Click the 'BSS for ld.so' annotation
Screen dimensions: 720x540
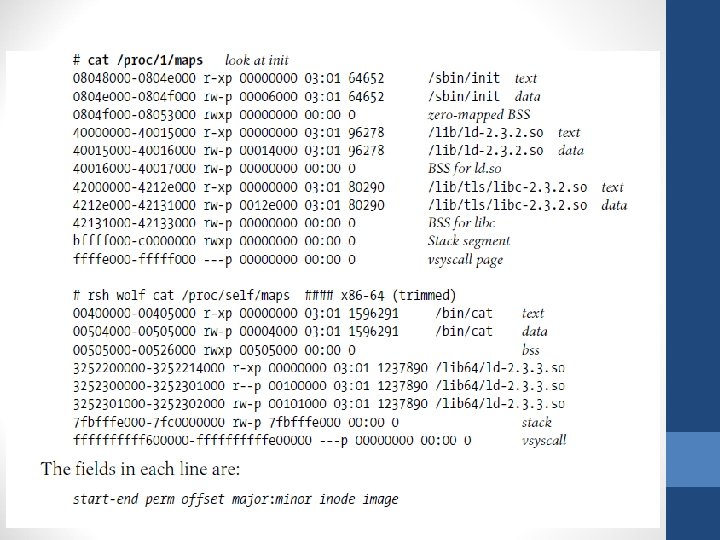click(x=464, y=169)
